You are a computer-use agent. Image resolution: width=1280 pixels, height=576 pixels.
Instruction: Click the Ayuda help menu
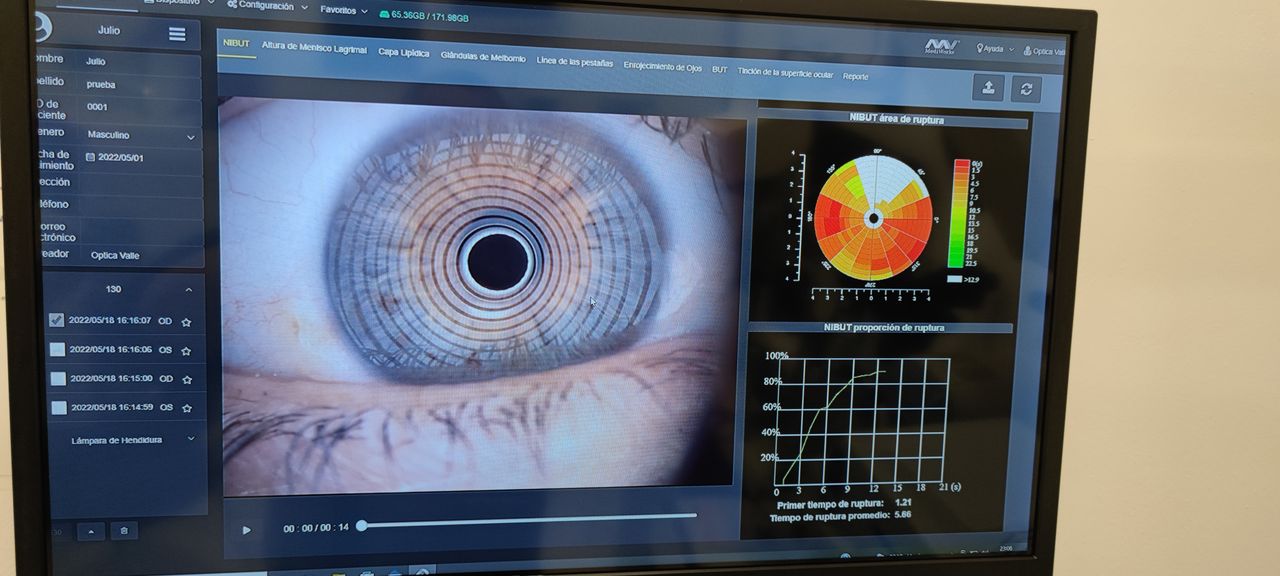point(993,49)
